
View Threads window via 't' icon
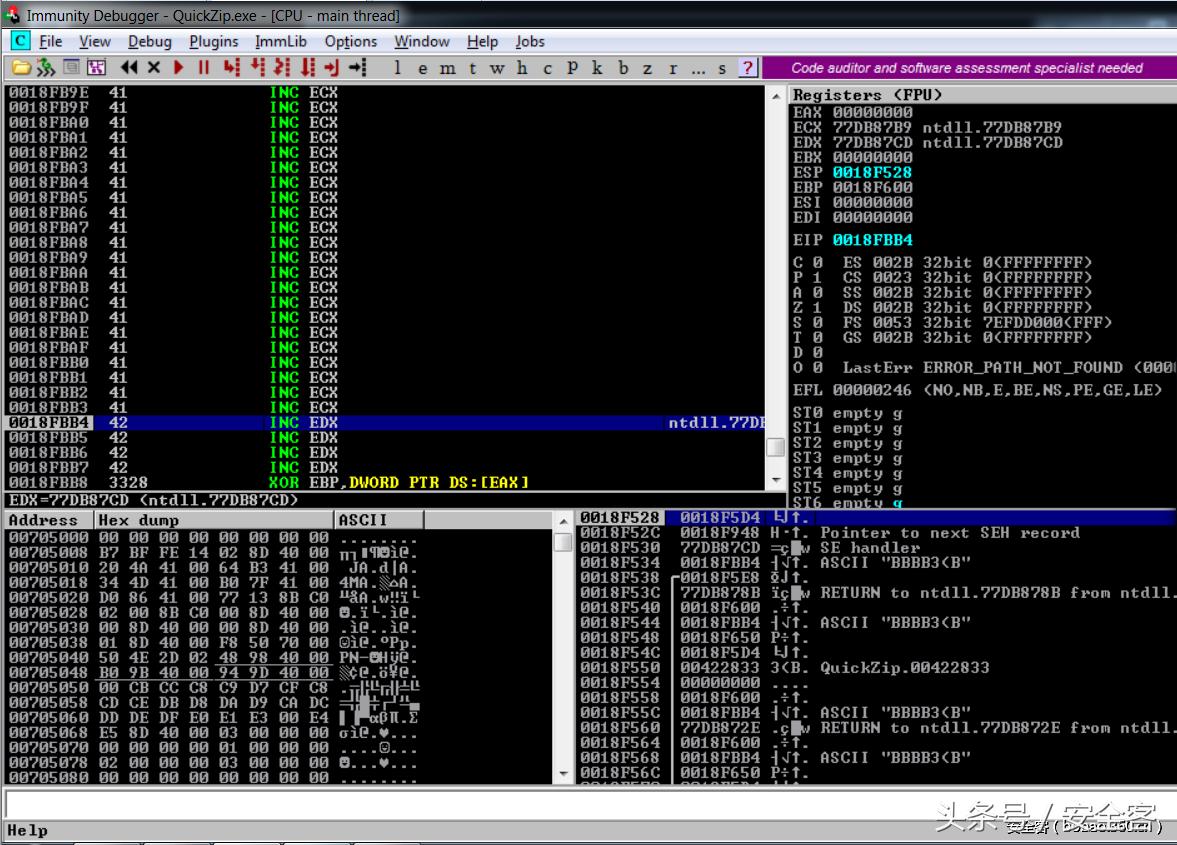(471, 69)
